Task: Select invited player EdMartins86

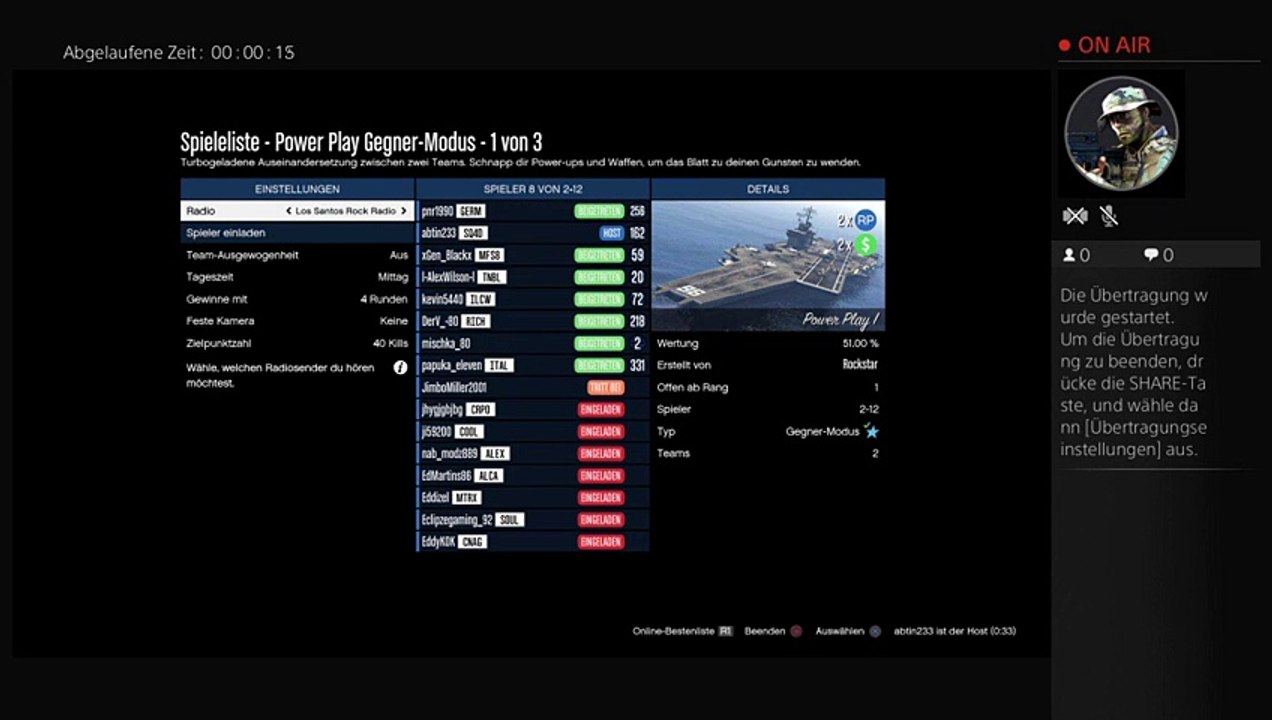Action: 532,475
